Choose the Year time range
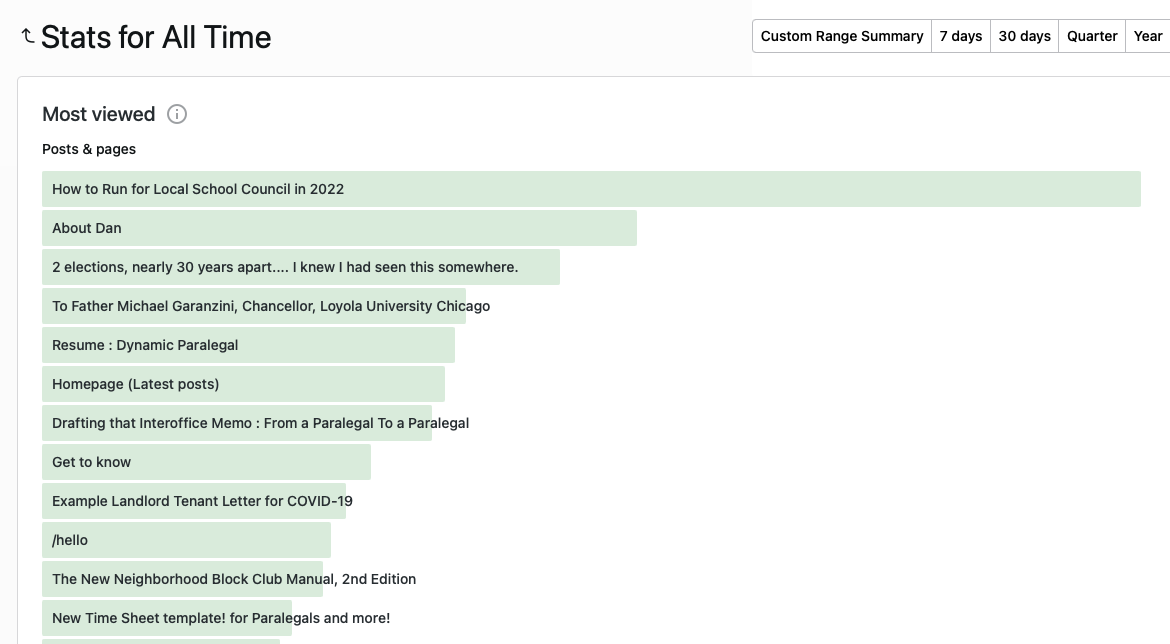Screen dimensions: 1170x644 pos(1147,36)
